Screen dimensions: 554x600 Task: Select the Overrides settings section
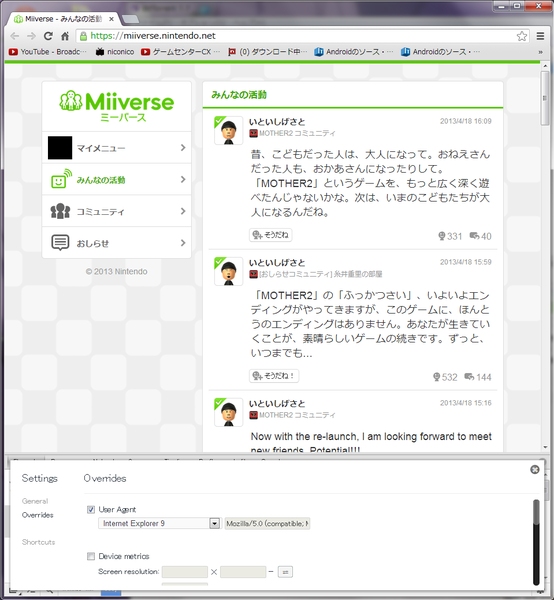point(37,515)
